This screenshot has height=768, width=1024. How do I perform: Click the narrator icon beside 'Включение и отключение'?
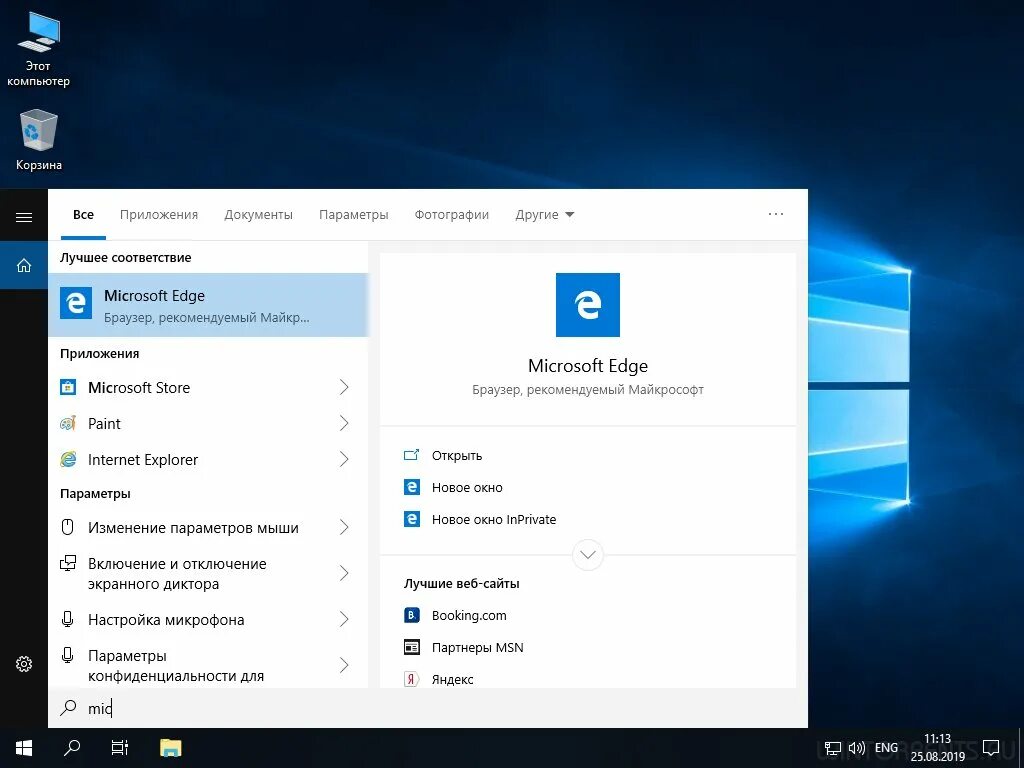68,563
